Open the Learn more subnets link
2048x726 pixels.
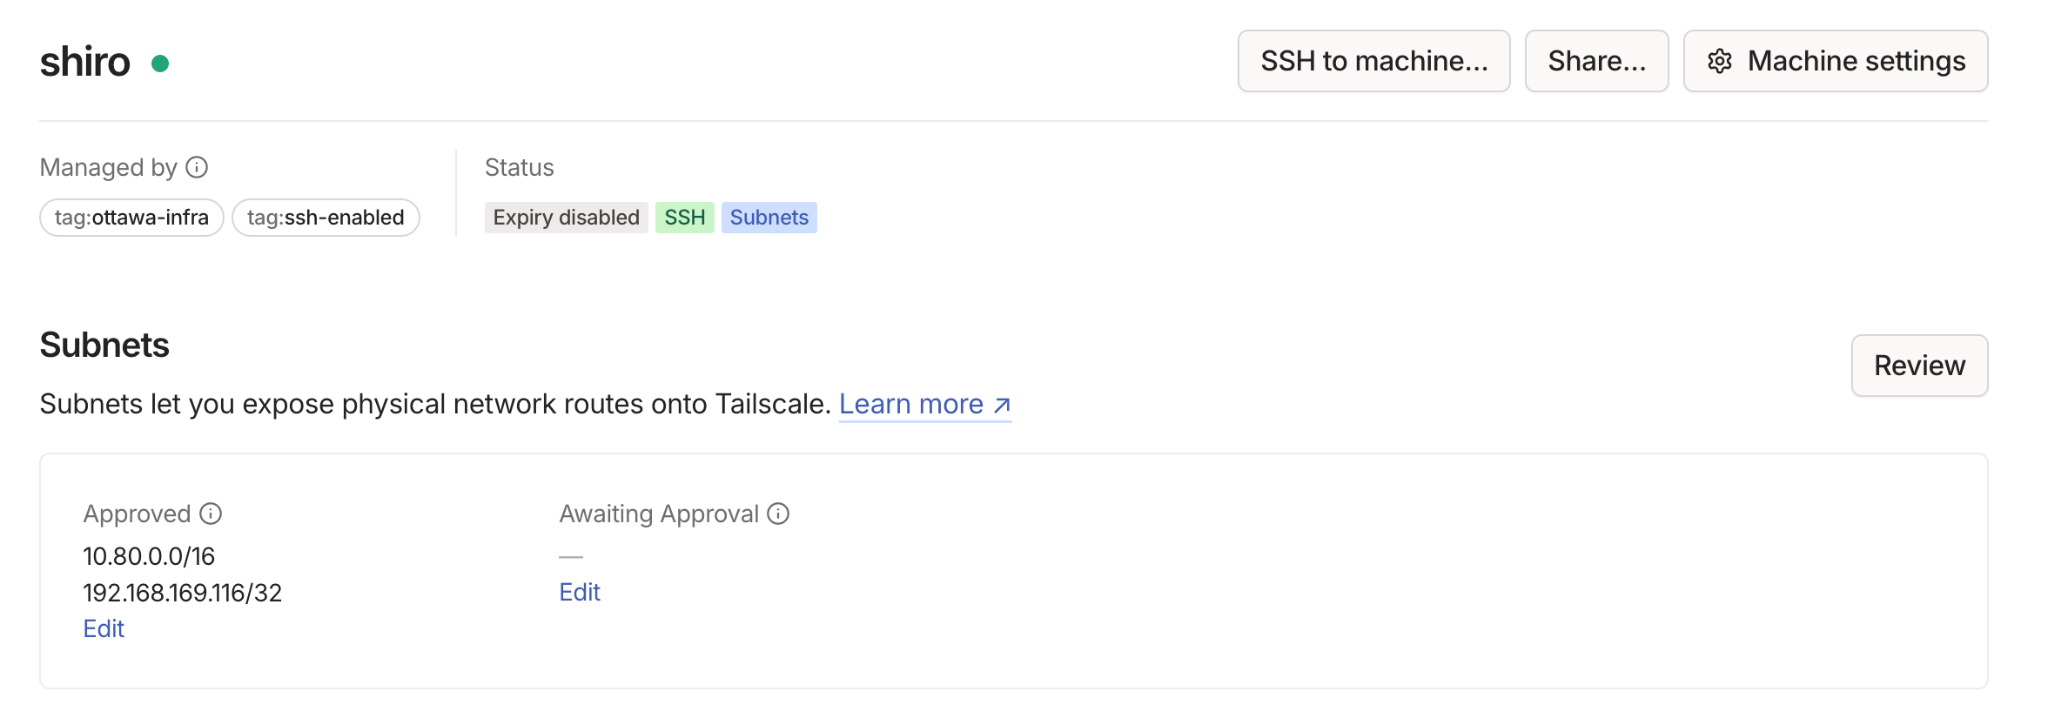(x=924, y=404)
